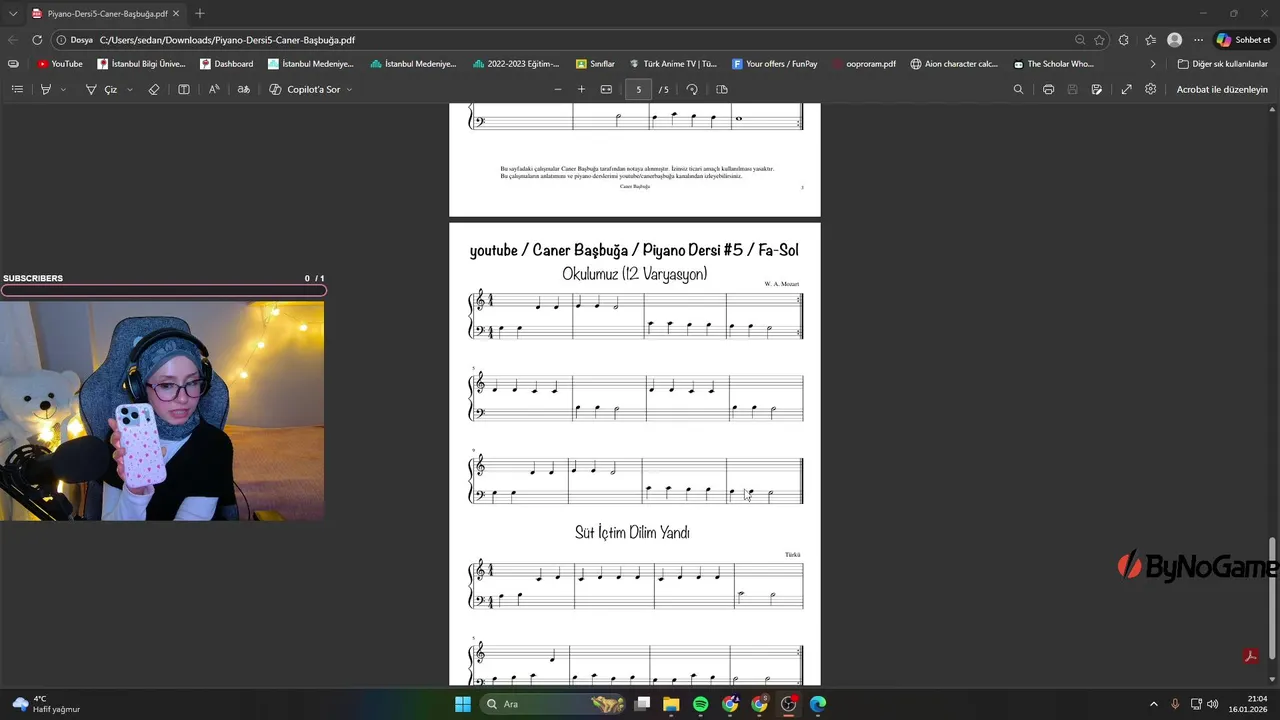Show hidden system tray icons
The image size is (1280, 720).
coord(1153,704)
